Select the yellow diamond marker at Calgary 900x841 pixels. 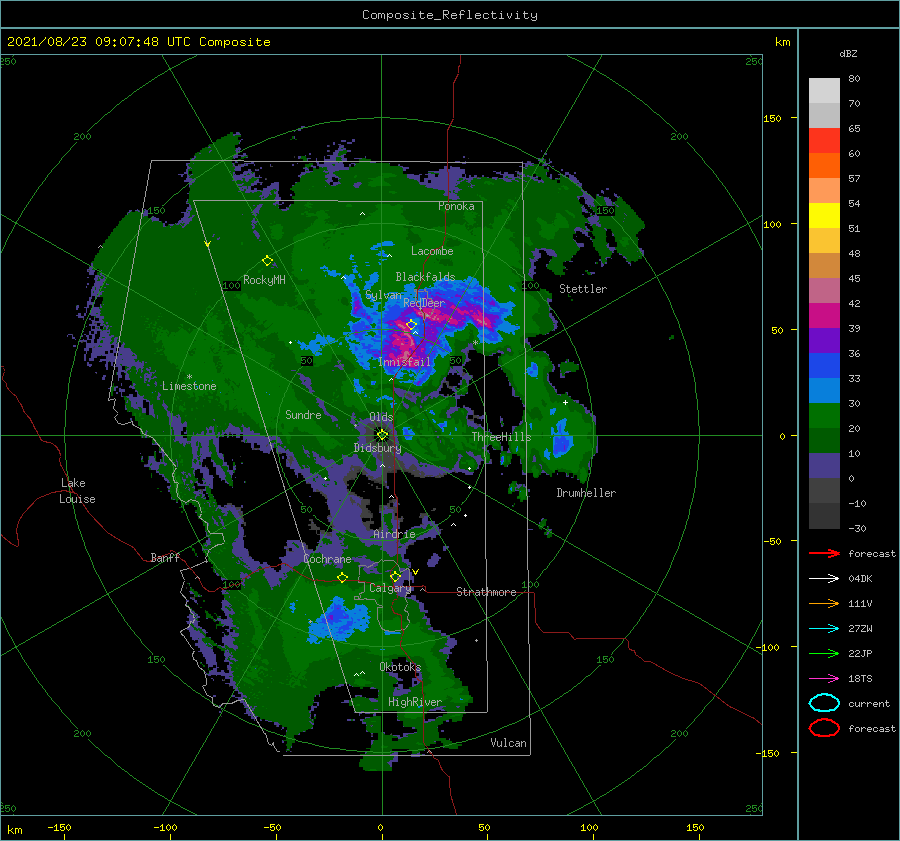395,576
